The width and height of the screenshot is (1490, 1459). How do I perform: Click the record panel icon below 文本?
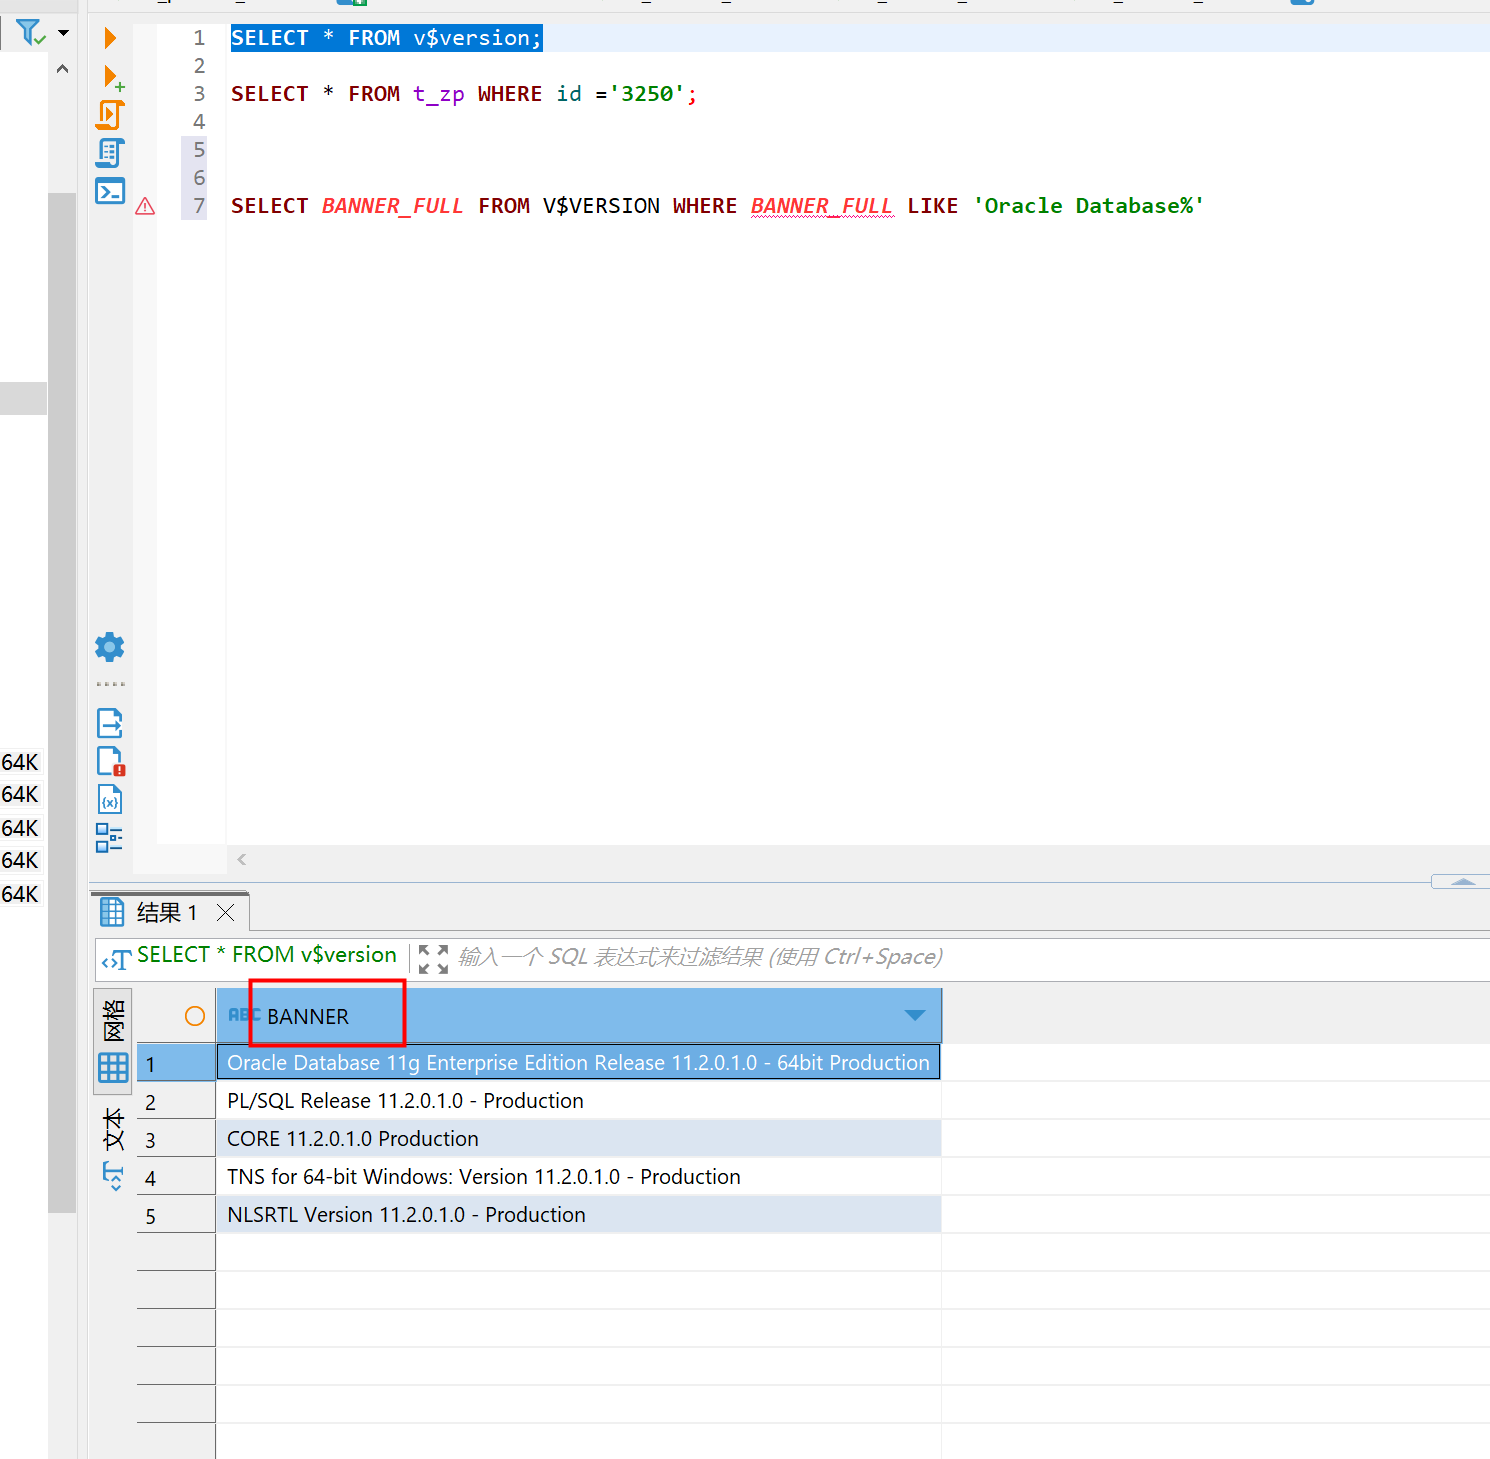[x=114, y=1176]
